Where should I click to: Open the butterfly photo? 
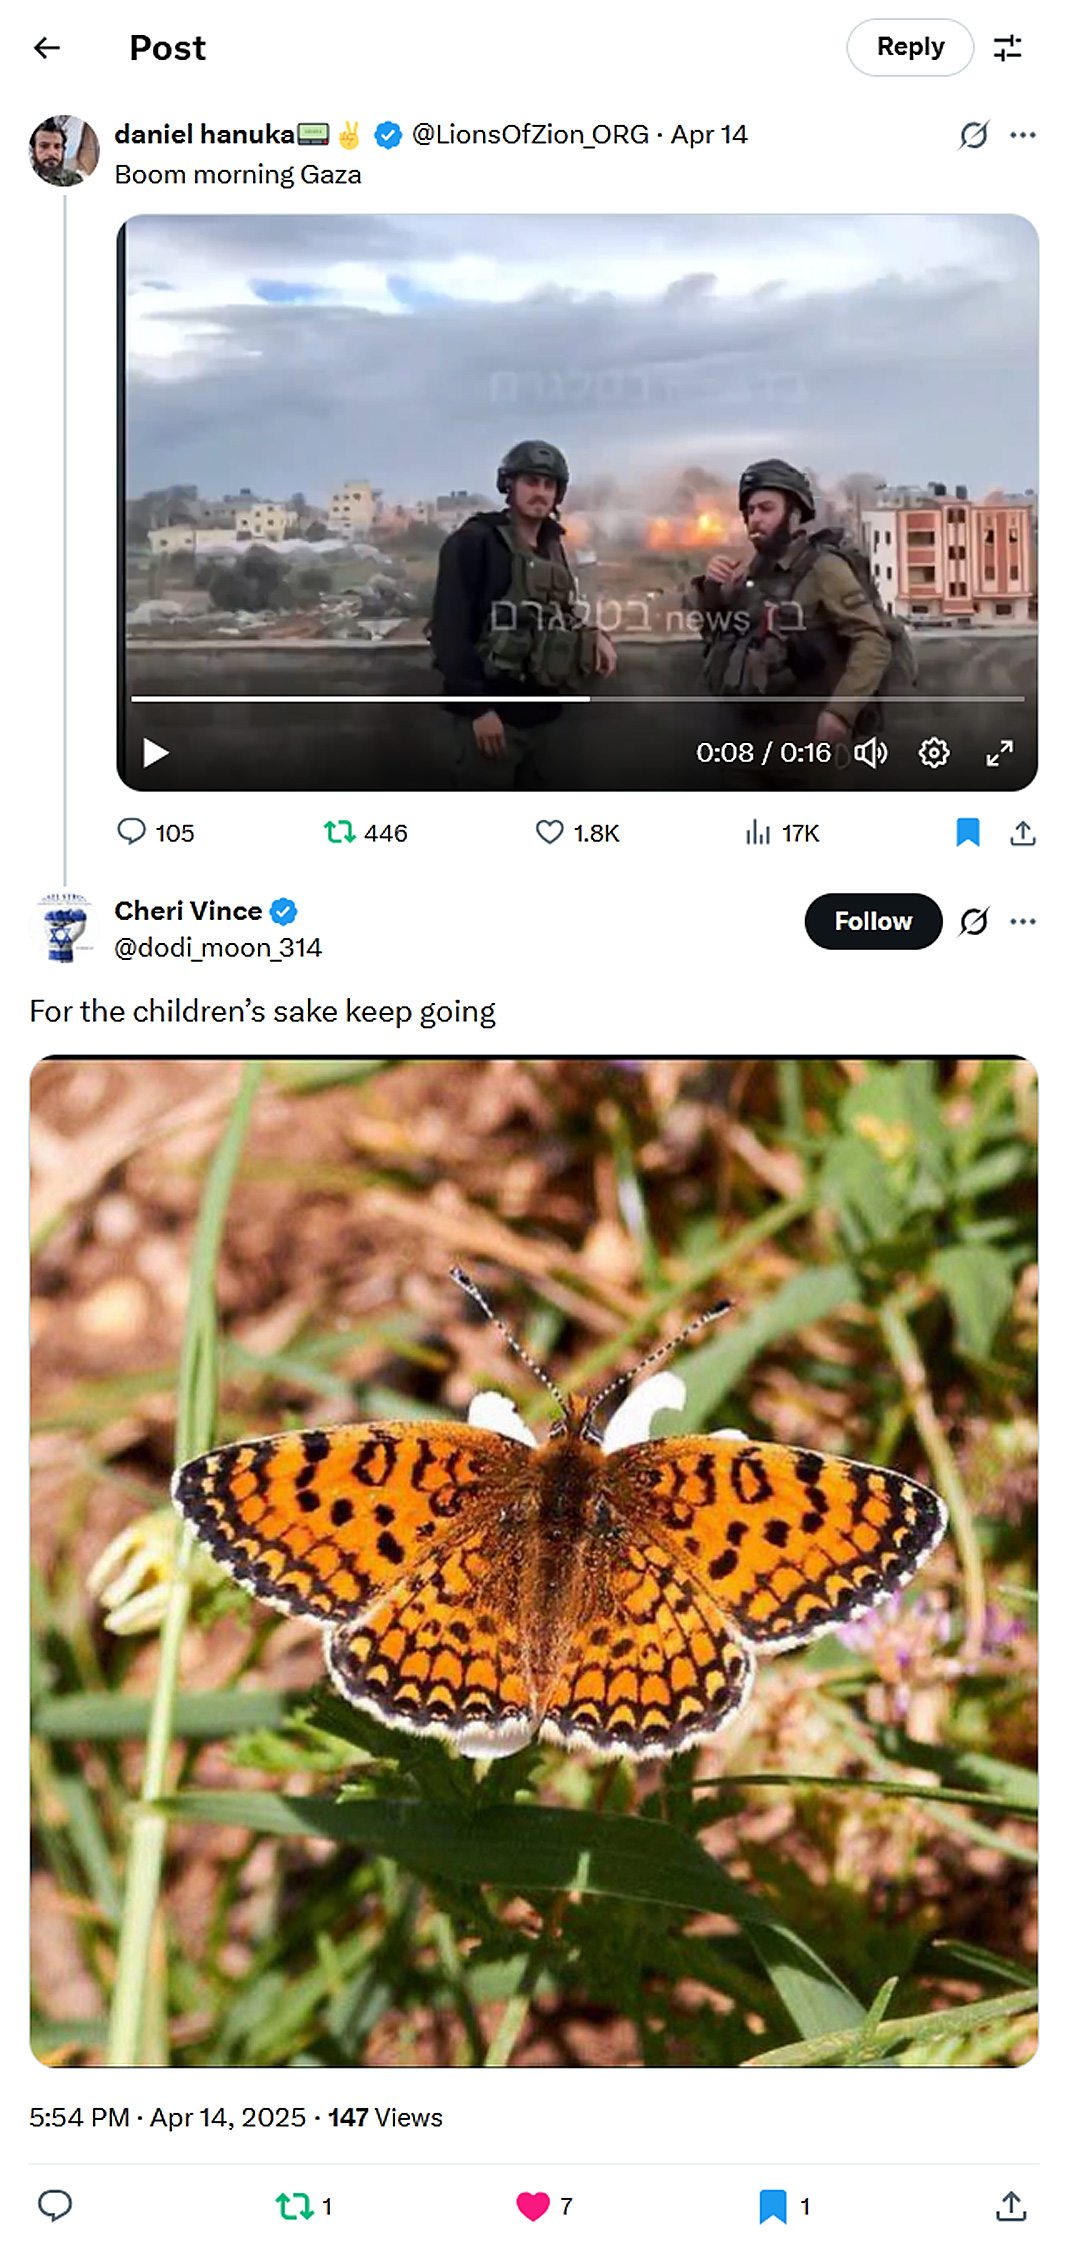pos(534,1560)
